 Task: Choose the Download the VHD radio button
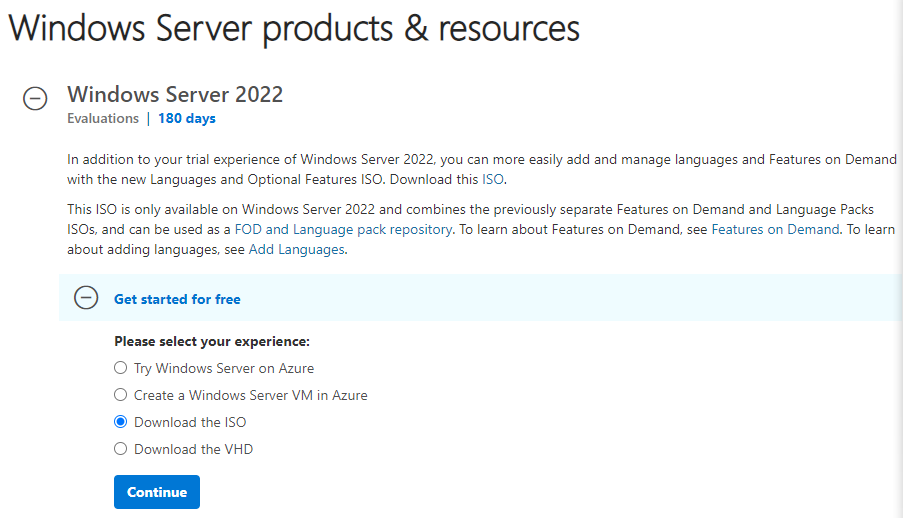(x=121, y=449)
